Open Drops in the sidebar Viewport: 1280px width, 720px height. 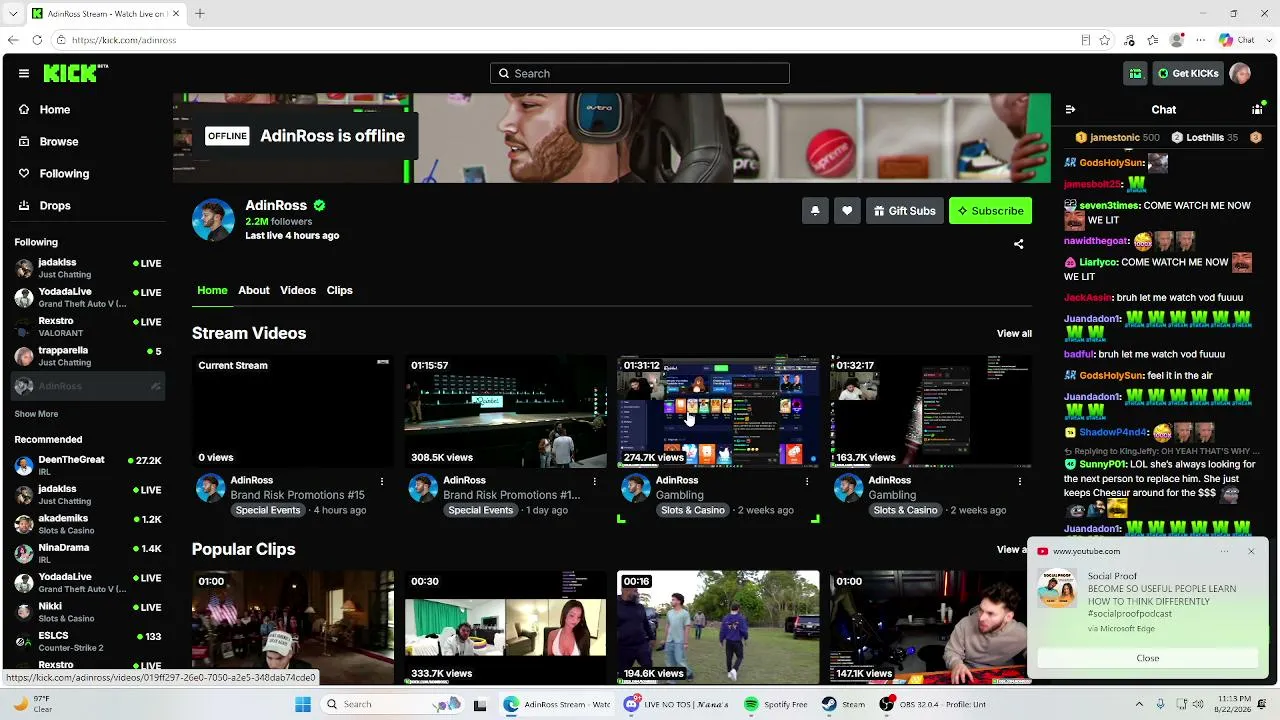[55, 206]
